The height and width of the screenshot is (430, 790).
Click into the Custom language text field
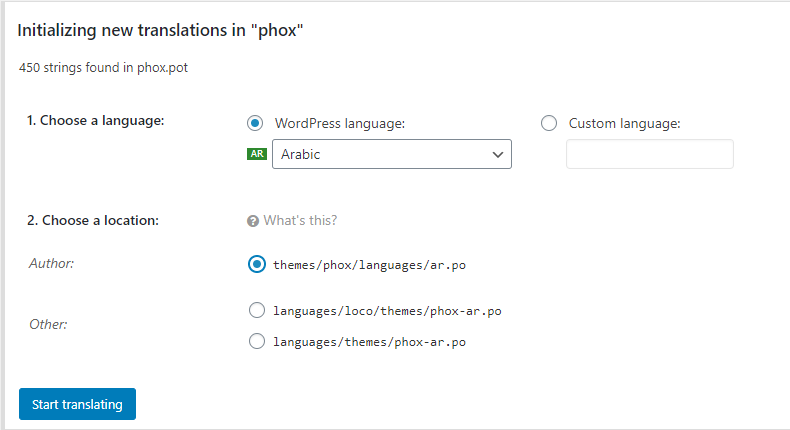650,154
